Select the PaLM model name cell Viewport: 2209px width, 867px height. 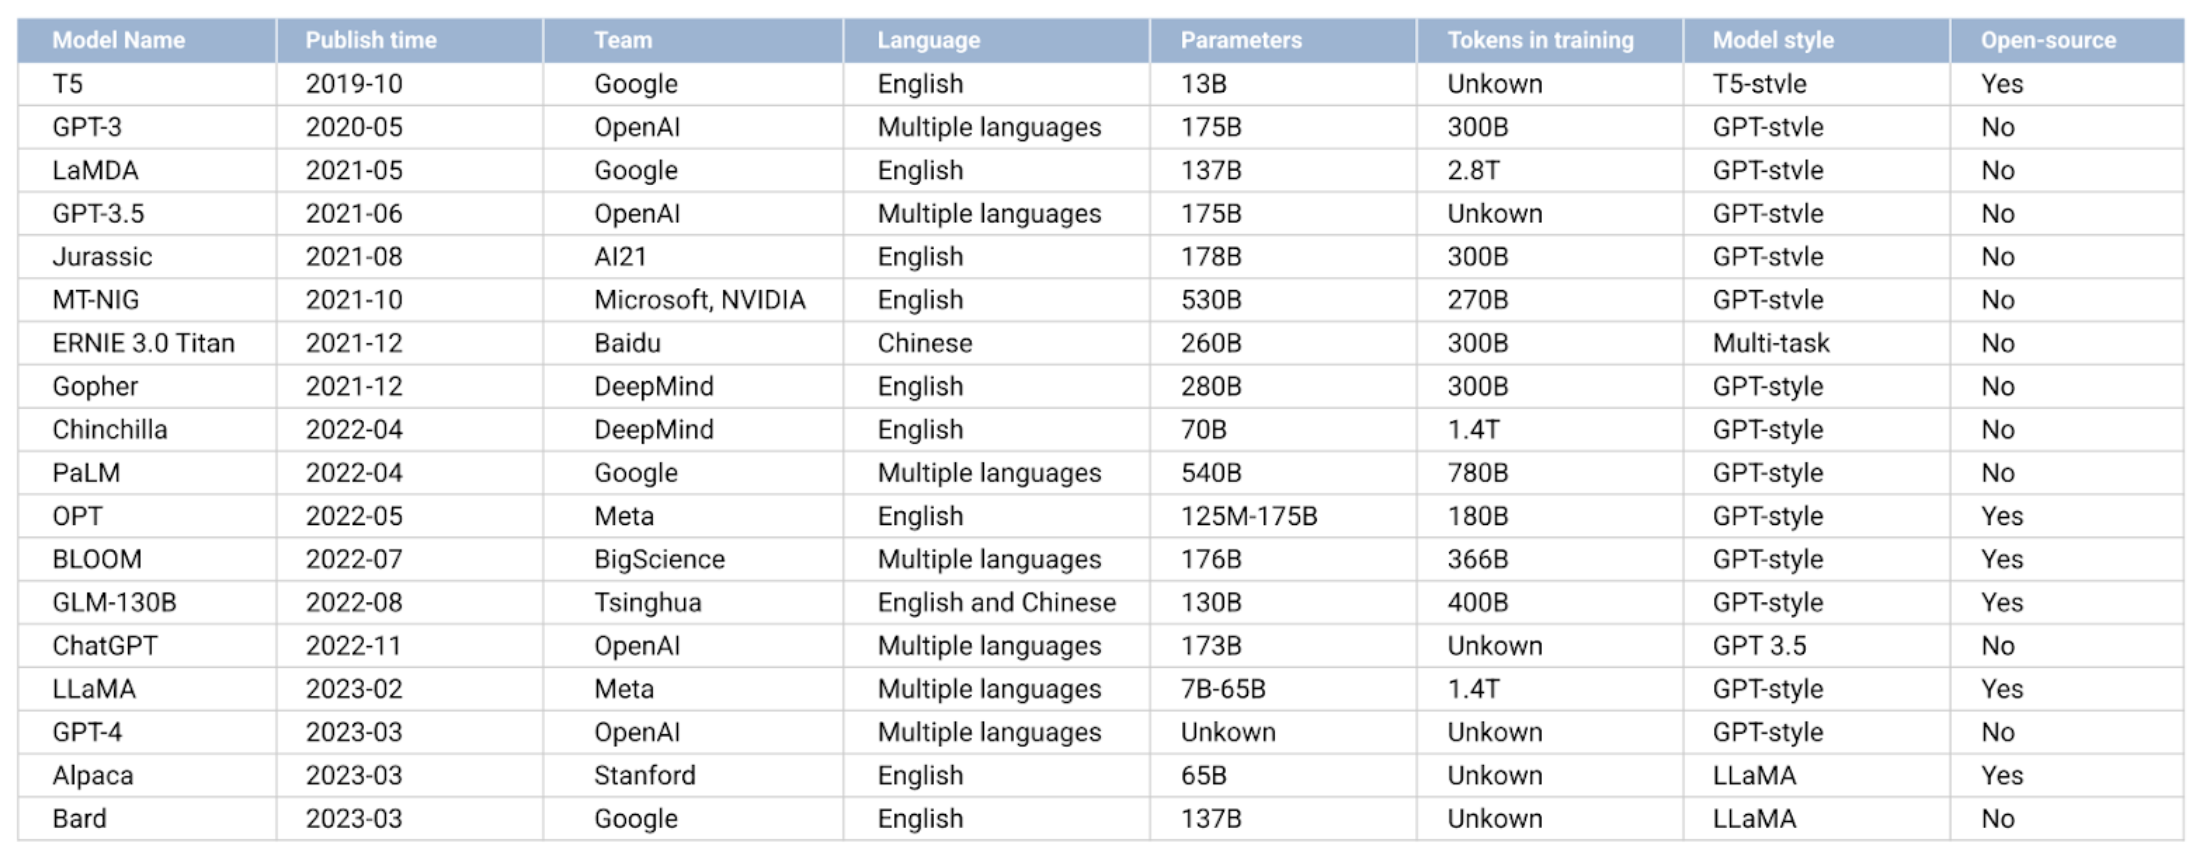tap(147, 473)
